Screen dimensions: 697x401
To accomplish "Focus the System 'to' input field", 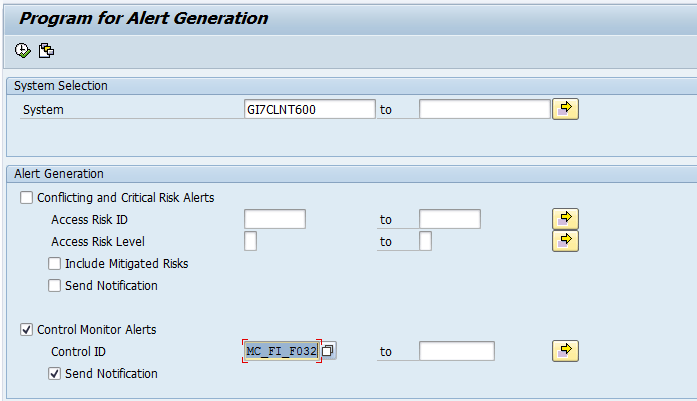I will pos(484,109).
